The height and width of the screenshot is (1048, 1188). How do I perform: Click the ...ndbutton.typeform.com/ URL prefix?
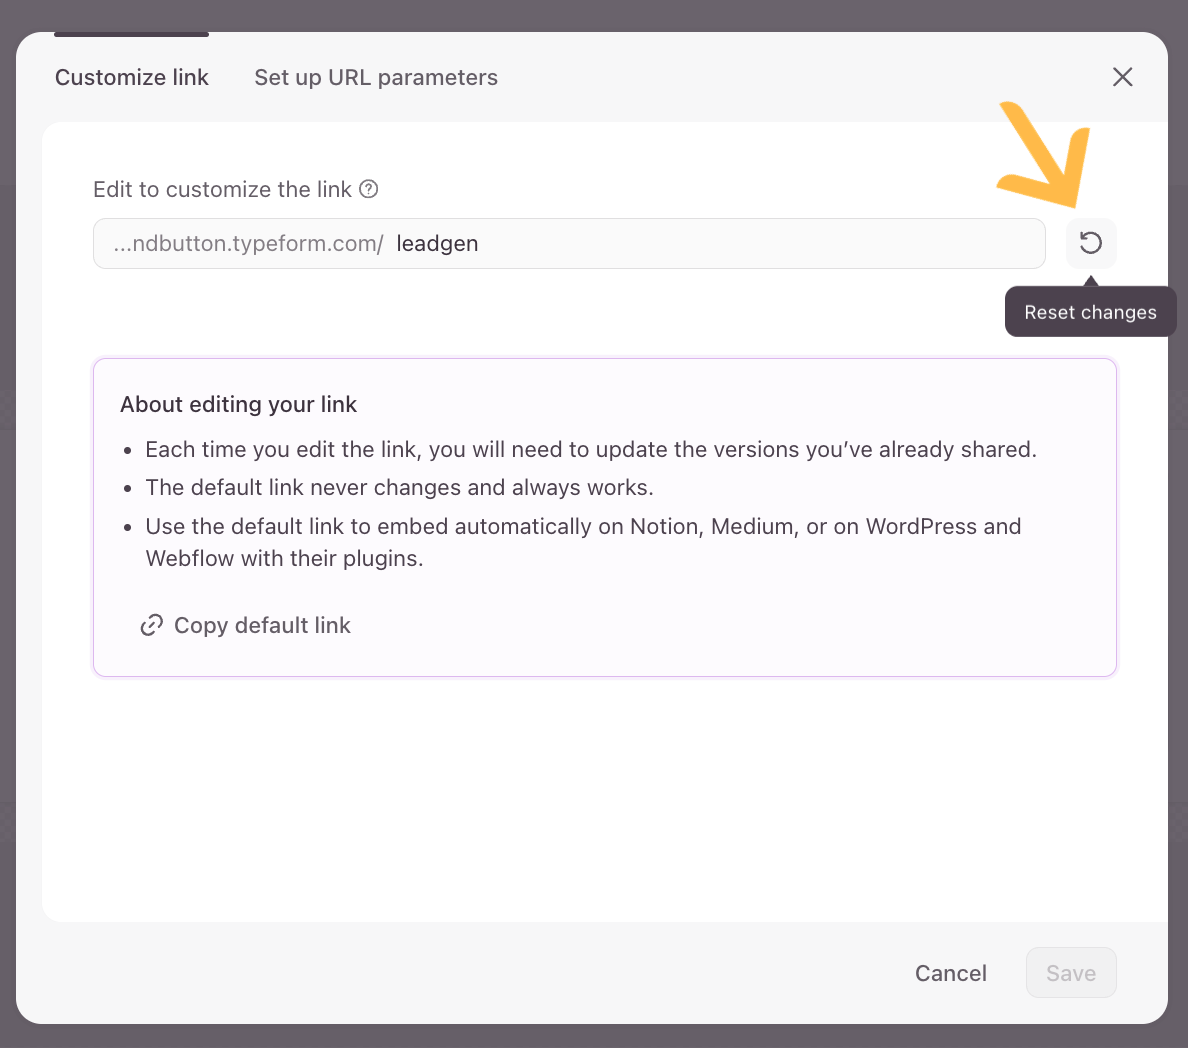(x=248, y=243)
